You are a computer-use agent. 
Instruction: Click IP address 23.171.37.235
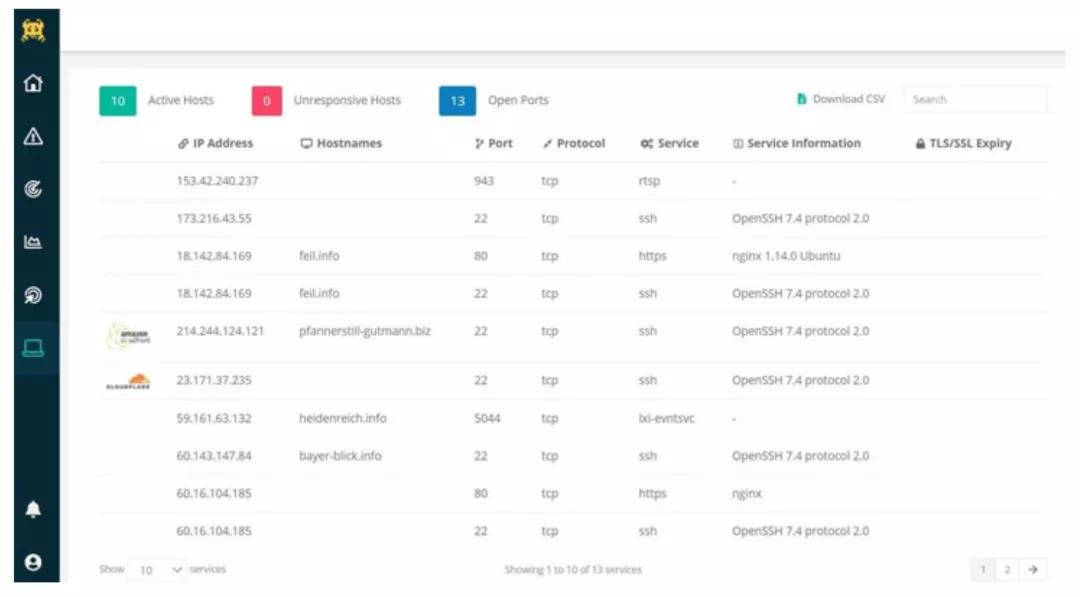[x=214, y=380]
